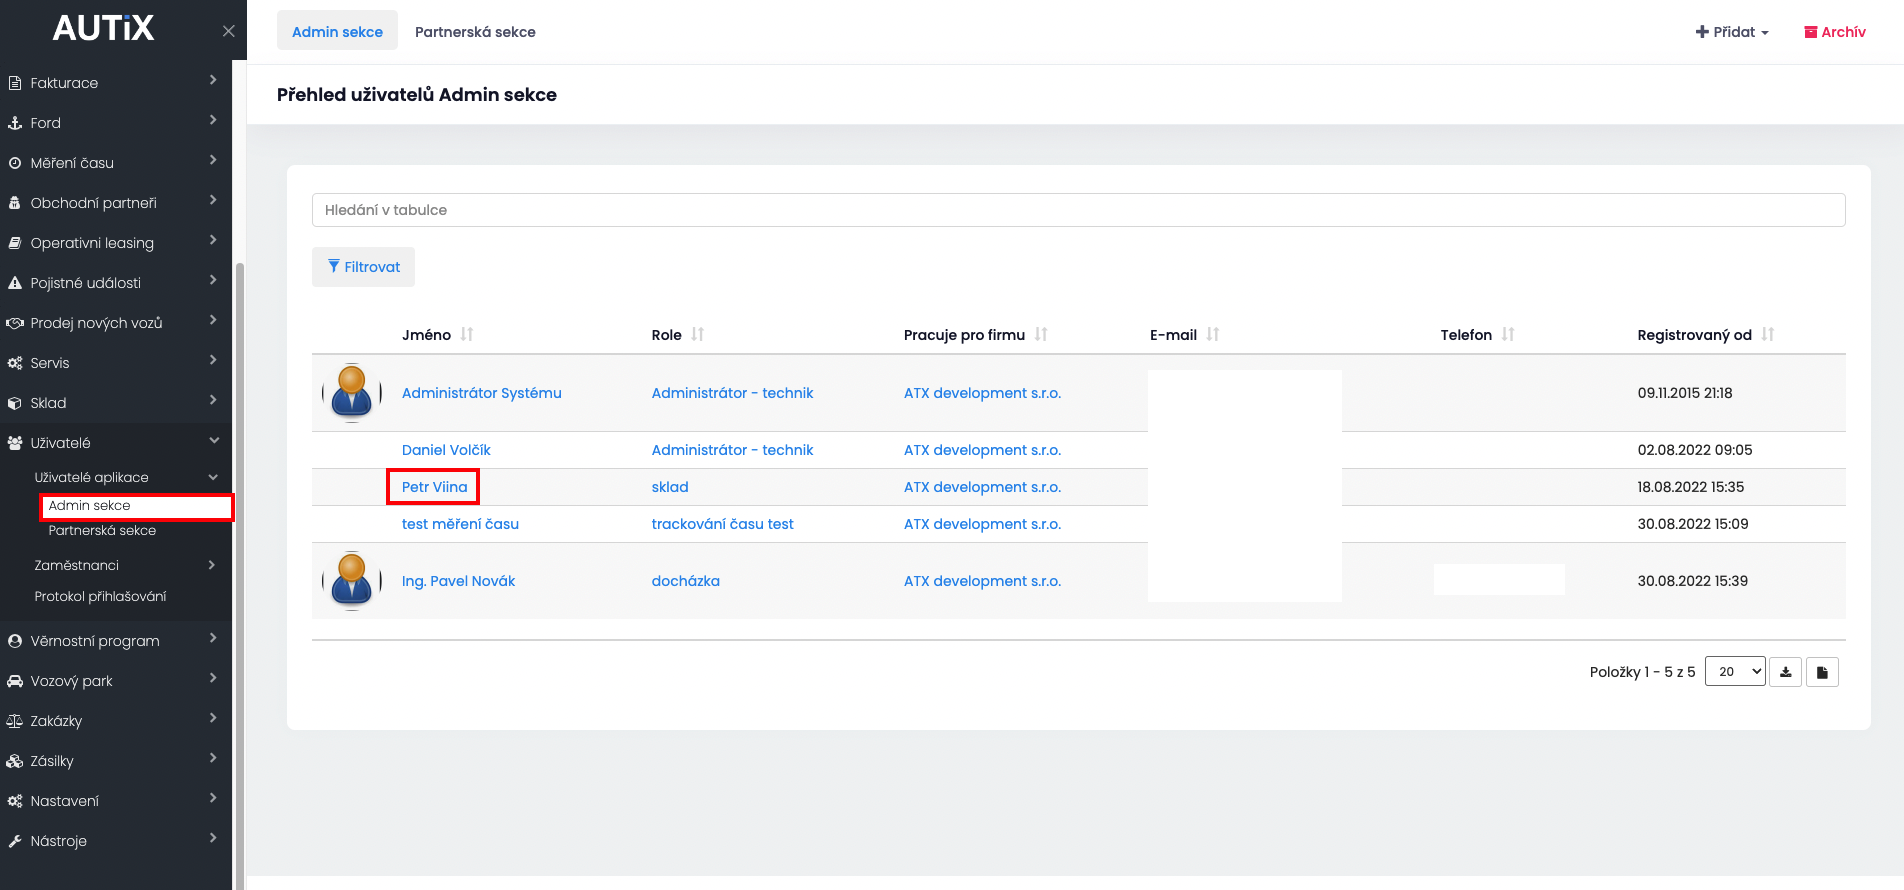Select Partnerská sekce in sidebar
1904x890 pixels.
[102, 531]
